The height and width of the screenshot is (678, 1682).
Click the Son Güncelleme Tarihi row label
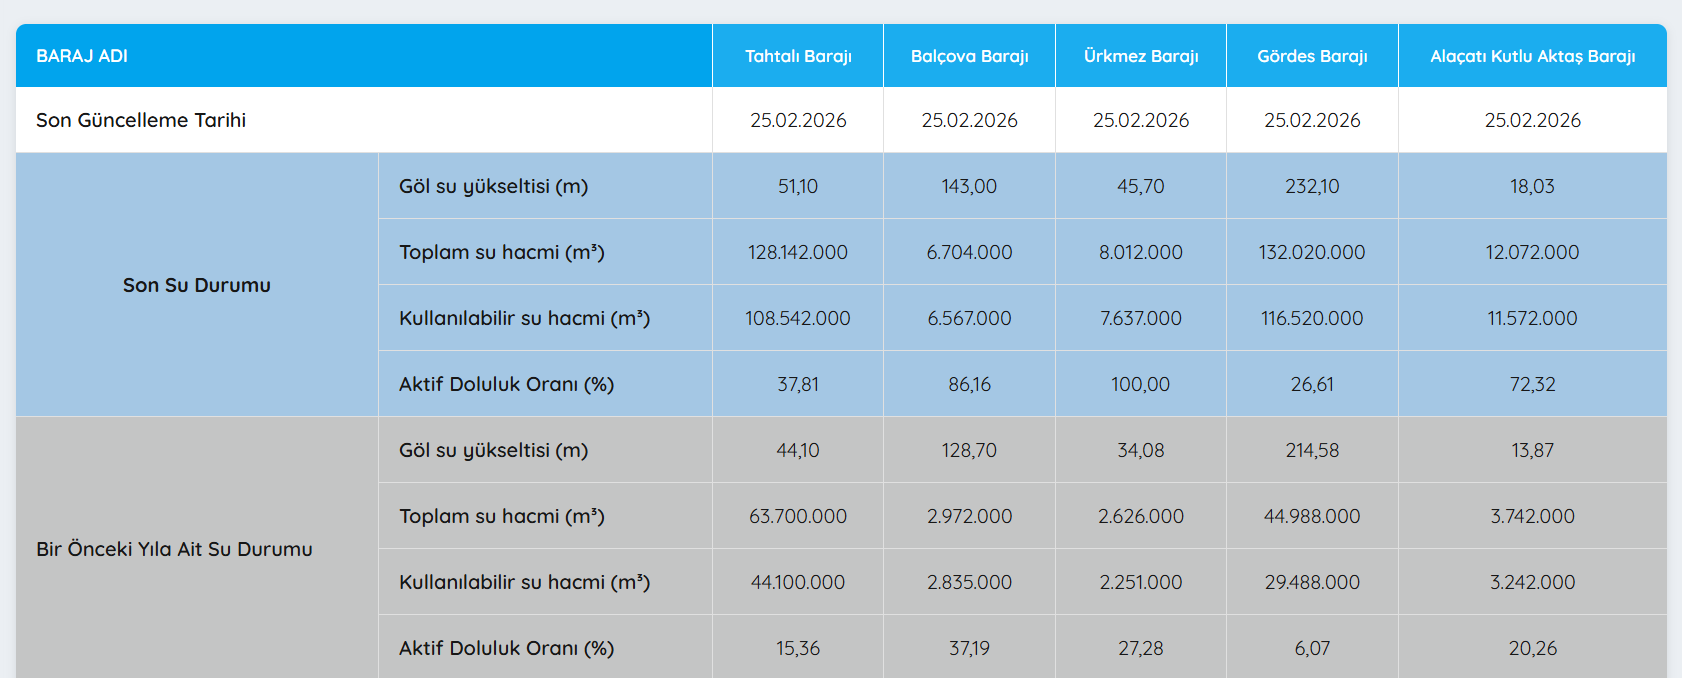click(141, 120)
